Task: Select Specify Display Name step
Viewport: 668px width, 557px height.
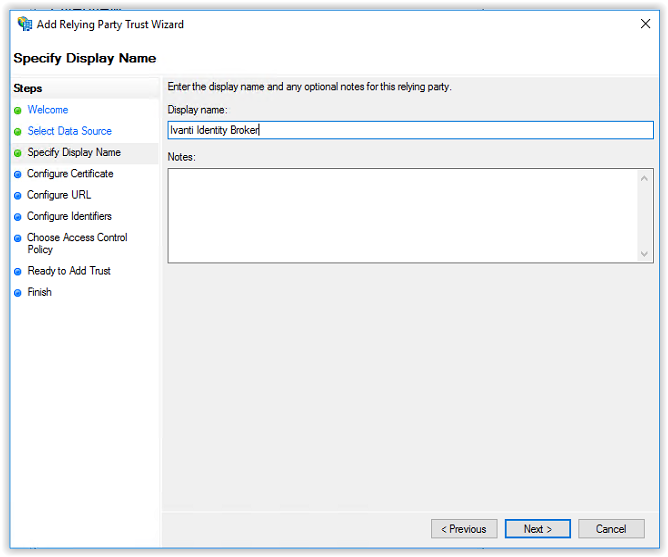Action: pyautogui.click(x=74, y=153)
